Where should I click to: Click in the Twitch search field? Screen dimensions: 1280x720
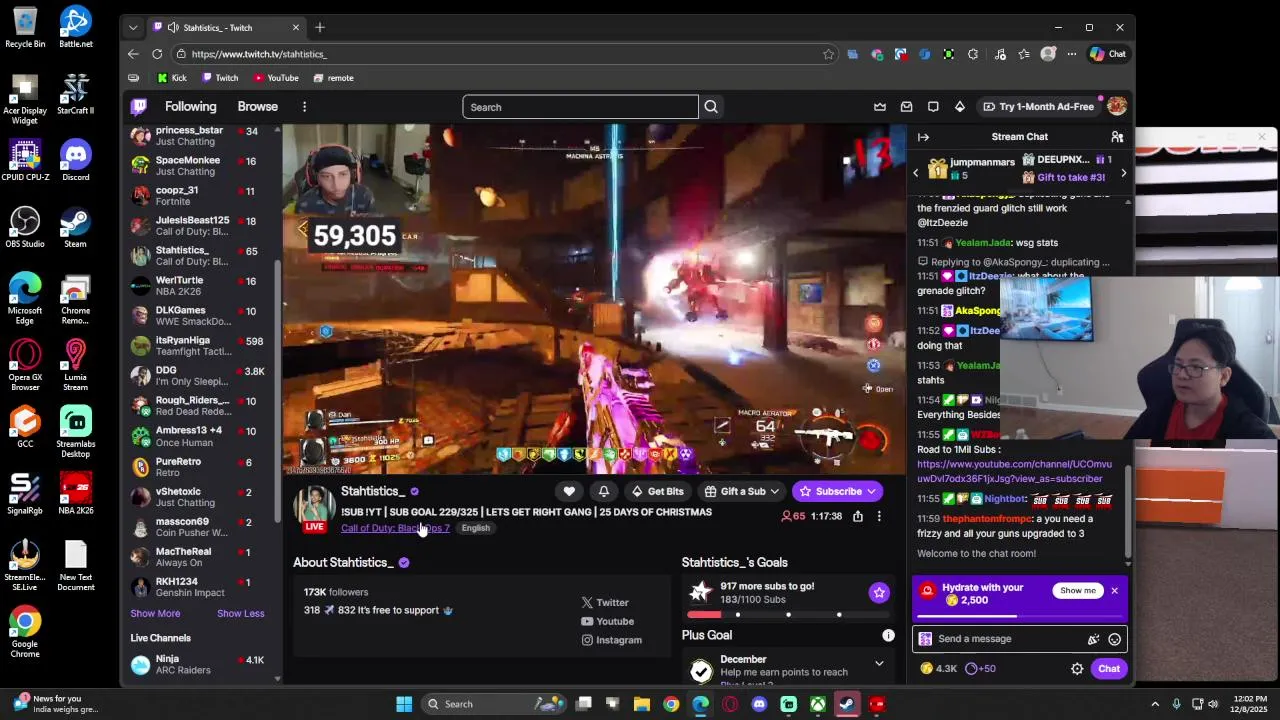coord(580,107)
